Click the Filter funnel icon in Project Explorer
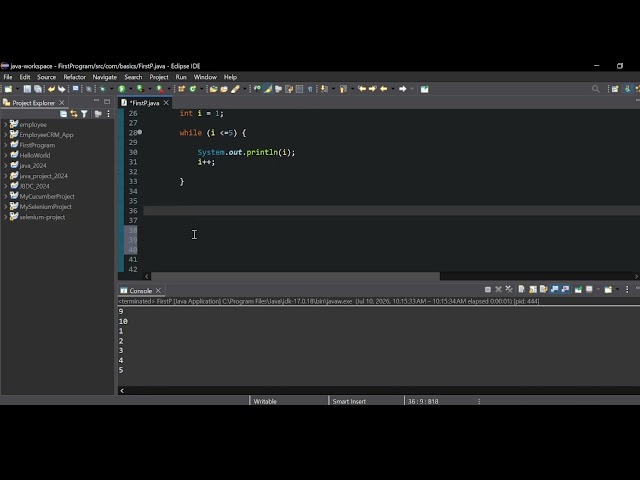 point(84,114)
